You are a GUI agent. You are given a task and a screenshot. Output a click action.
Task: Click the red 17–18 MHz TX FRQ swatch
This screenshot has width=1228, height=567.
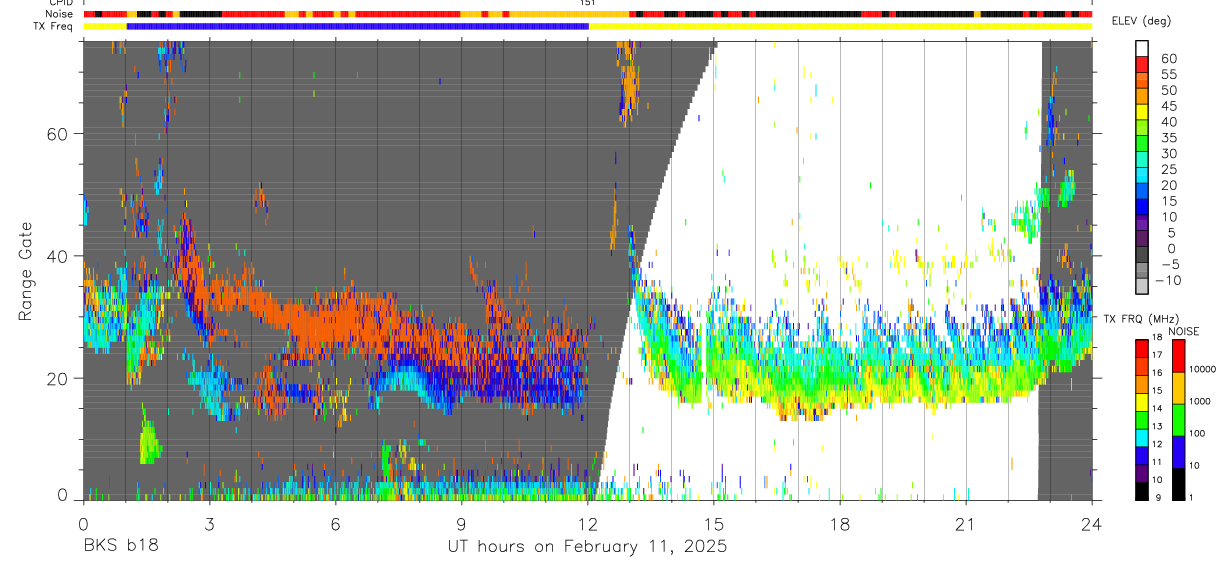[1142, 348]
